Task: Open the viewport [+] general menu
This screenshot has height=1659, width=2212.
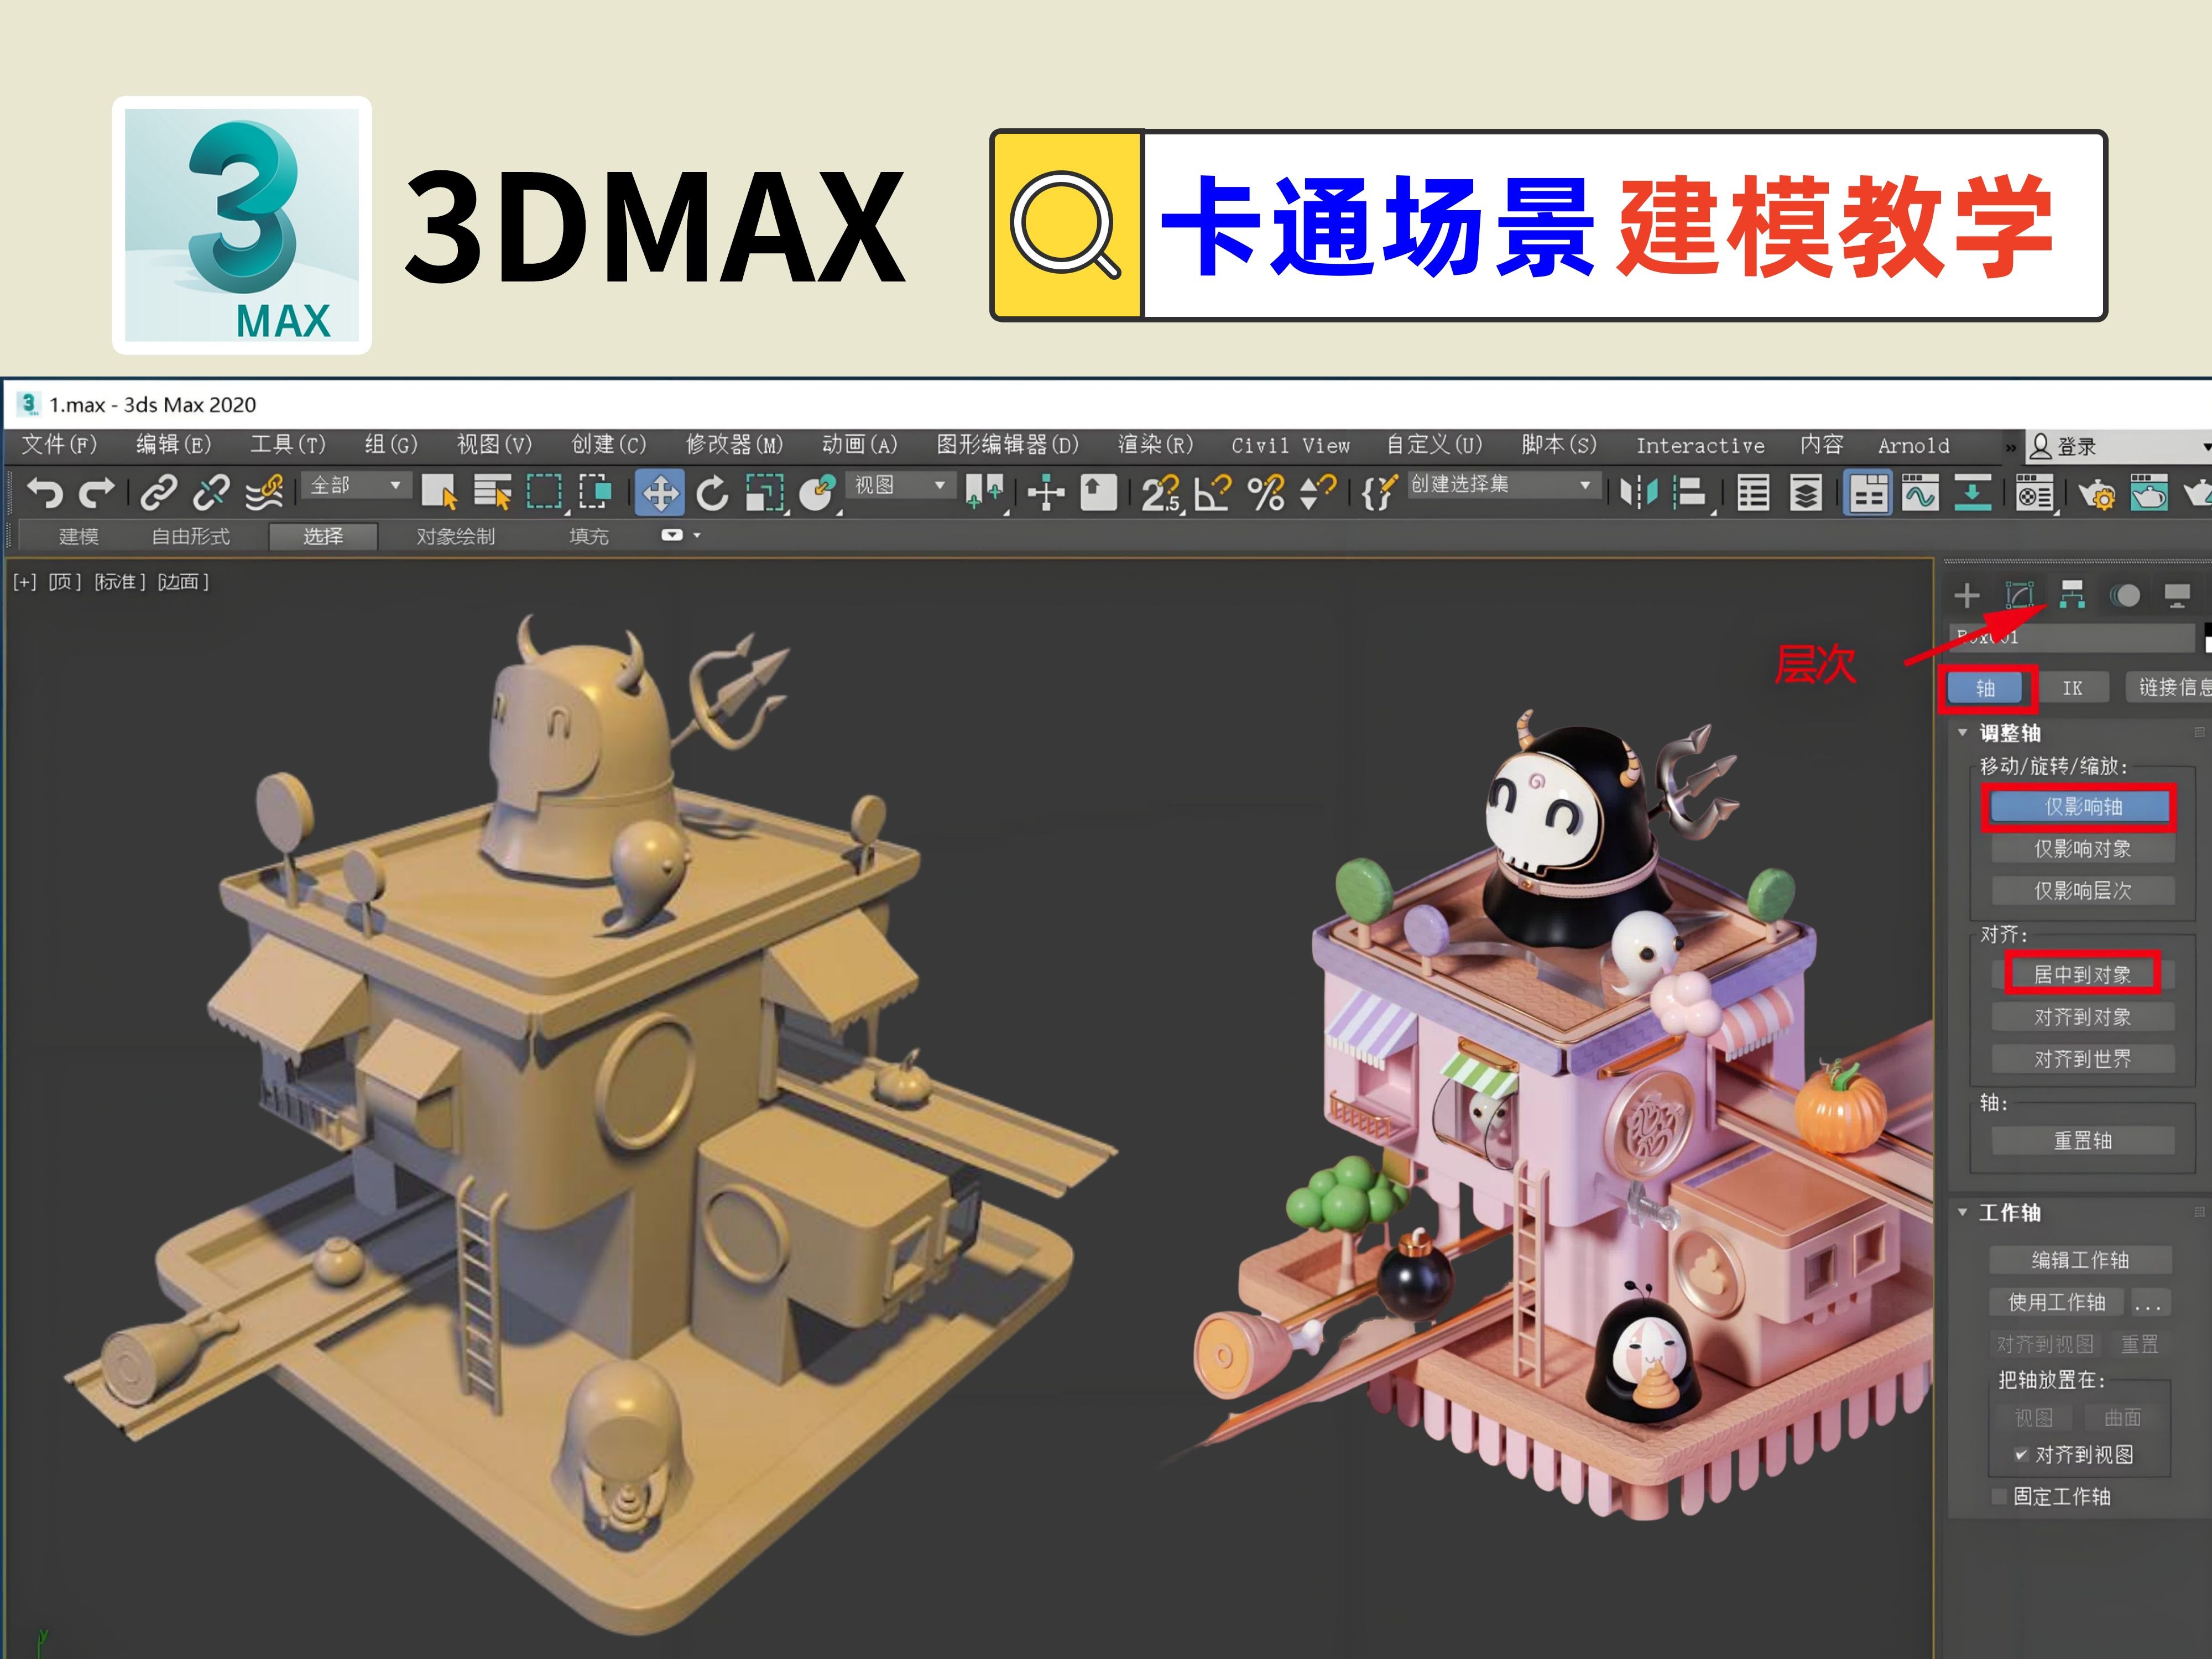Action: click(x=25, y=582)
